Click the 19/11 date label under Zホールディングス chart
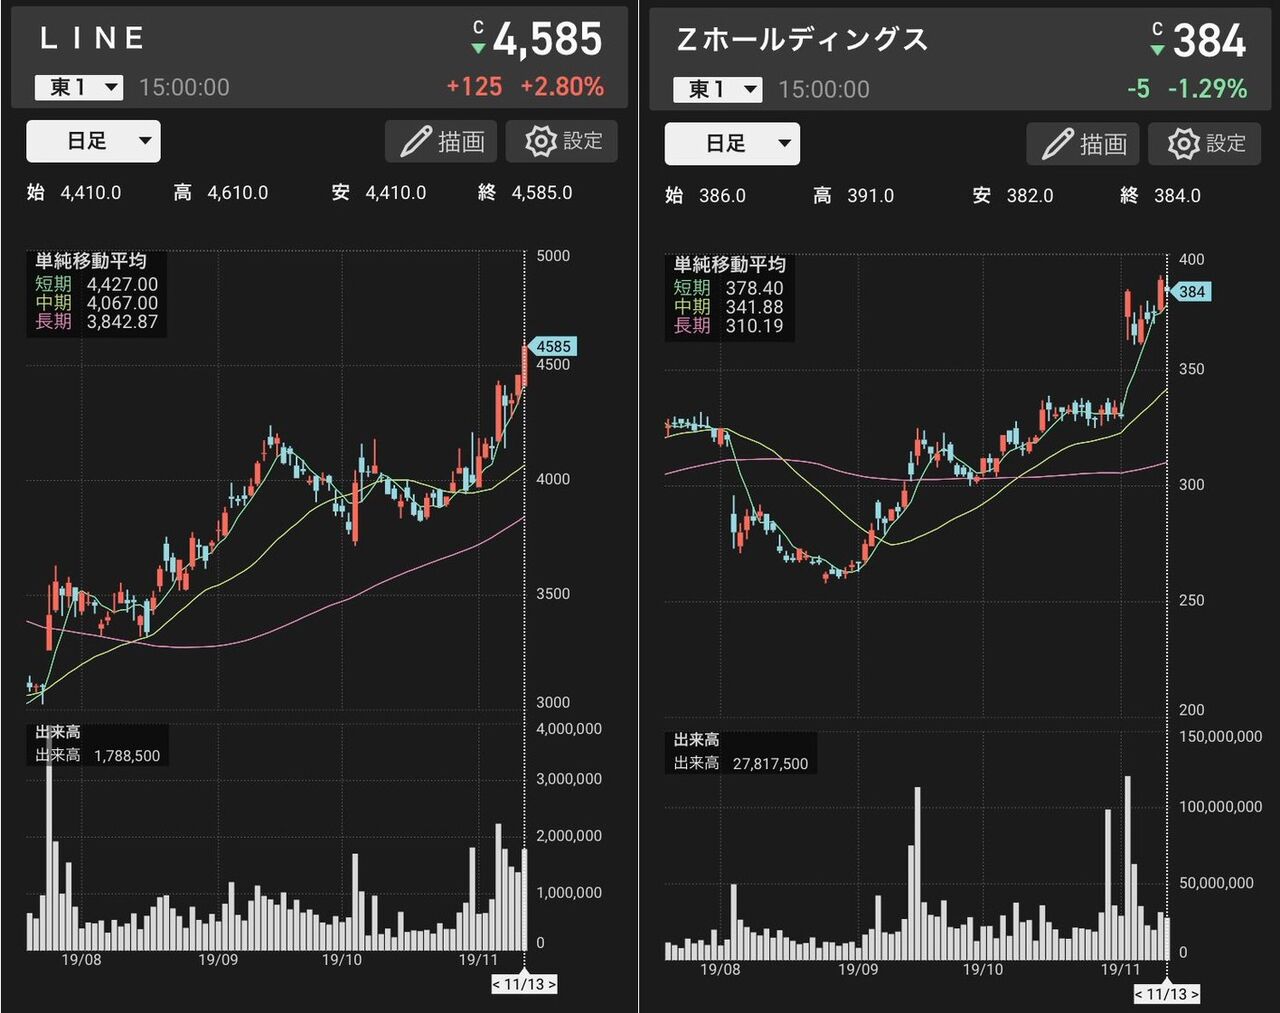Viewport: 1280px width, 1013px height. click(x=1120, y=970)
